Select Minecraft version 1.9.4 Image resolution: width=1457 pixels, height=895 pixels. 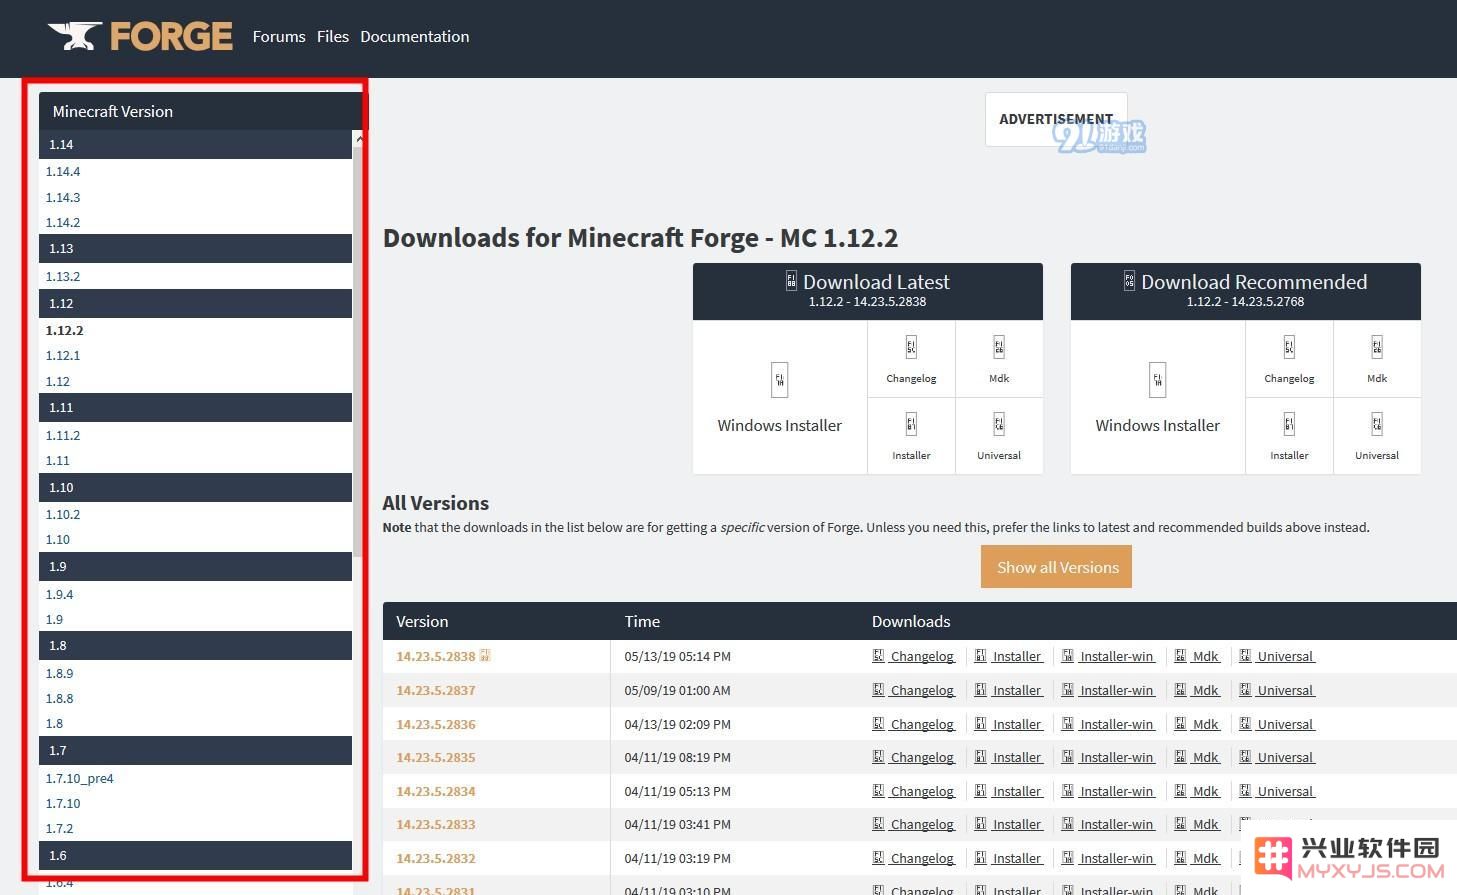point(60,594)
